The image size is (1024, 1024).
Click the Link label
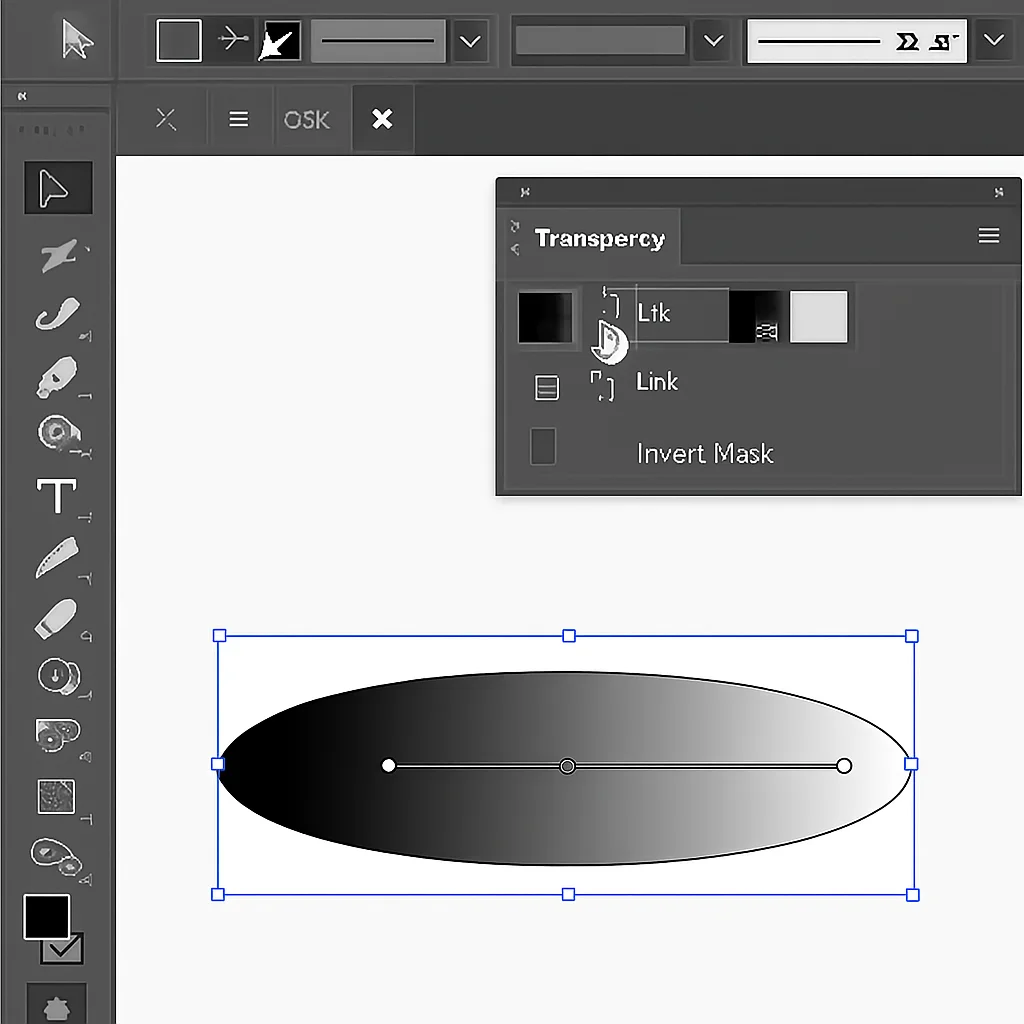656,381
